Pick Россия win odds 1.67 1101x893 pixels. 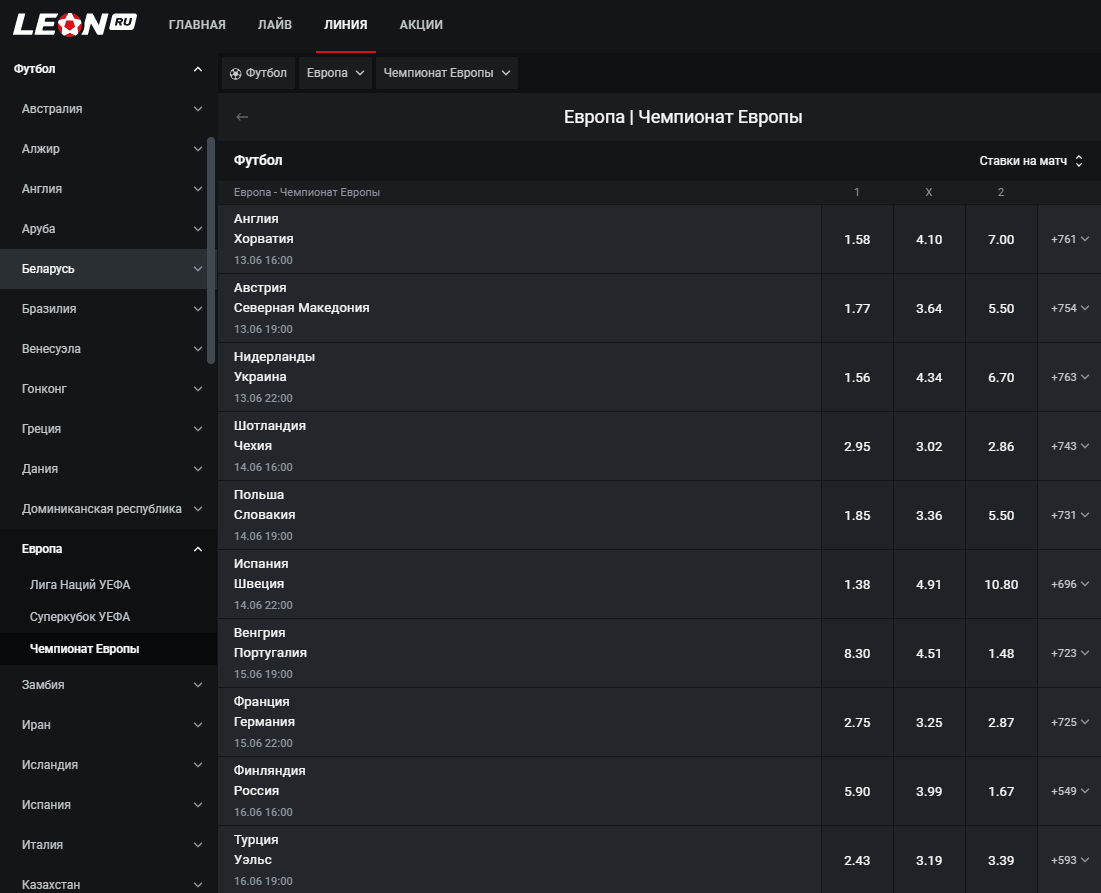(1001, 791)
